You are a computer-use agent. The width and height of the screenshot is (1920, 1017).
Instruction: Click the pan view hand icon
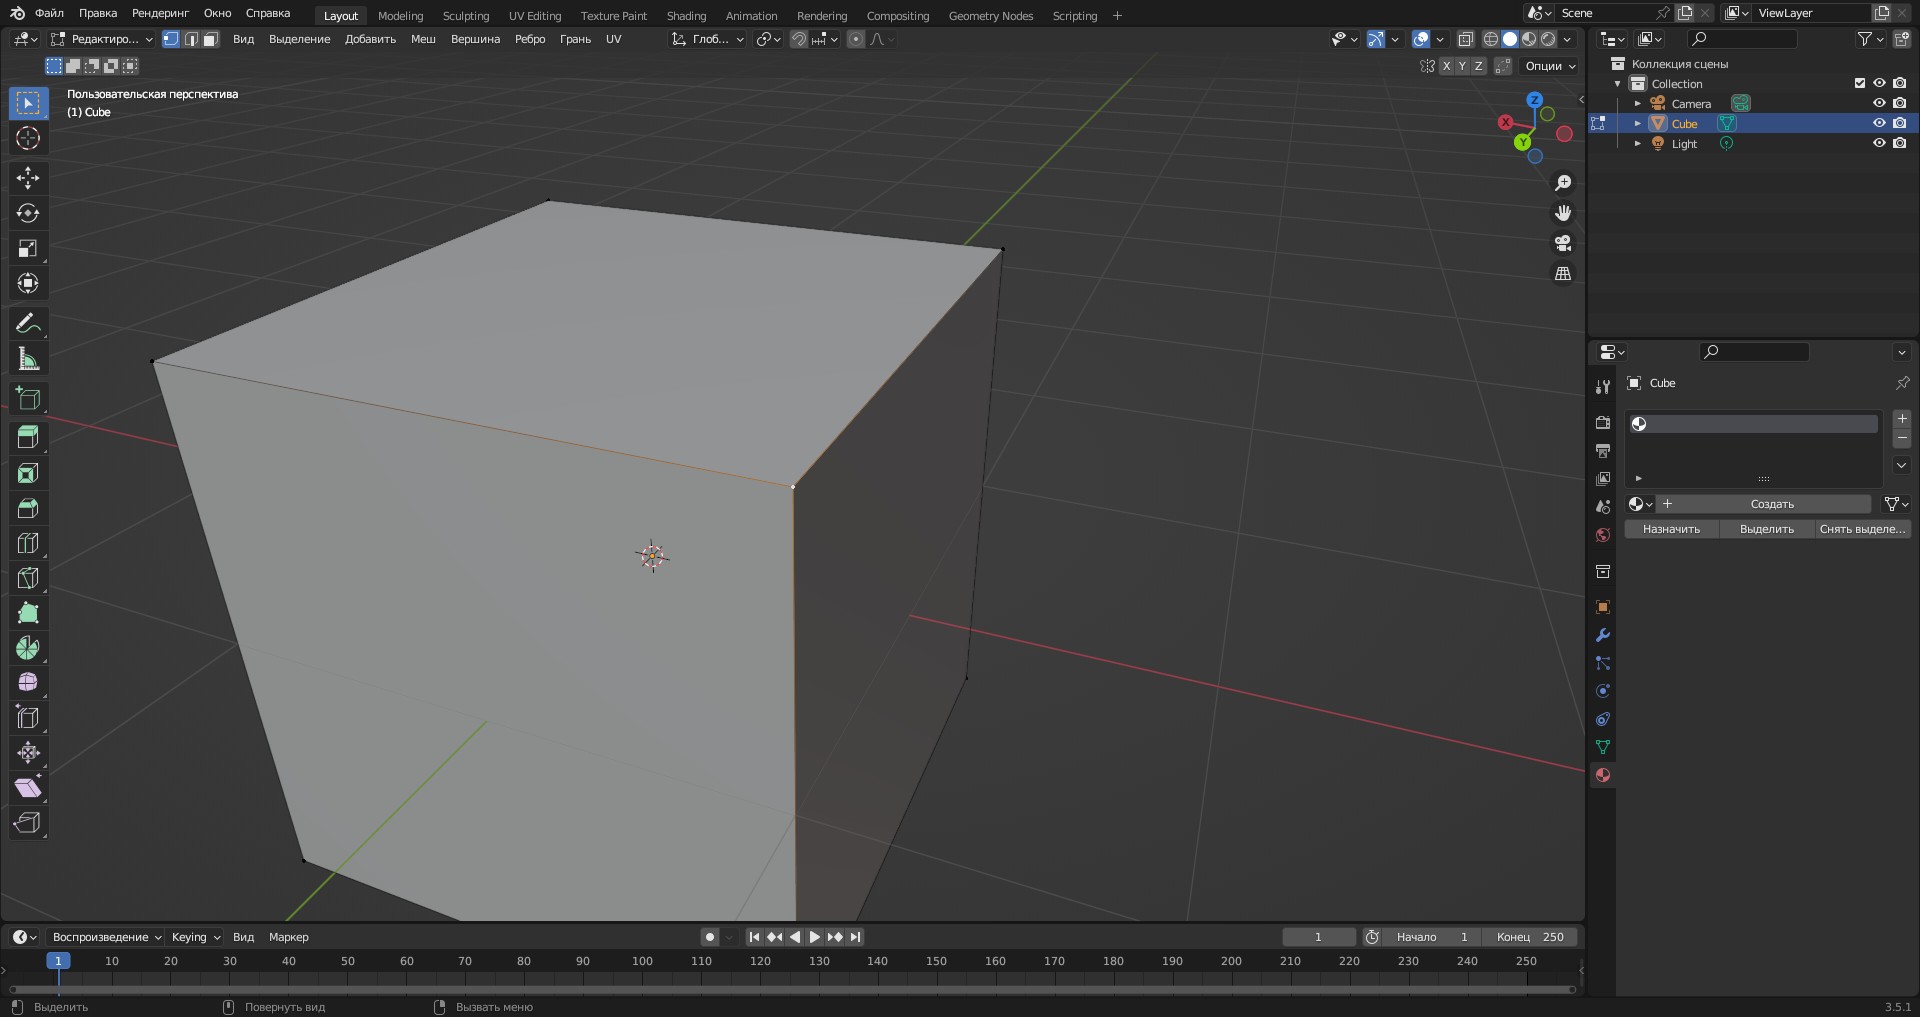click(x=1563, y=213)
